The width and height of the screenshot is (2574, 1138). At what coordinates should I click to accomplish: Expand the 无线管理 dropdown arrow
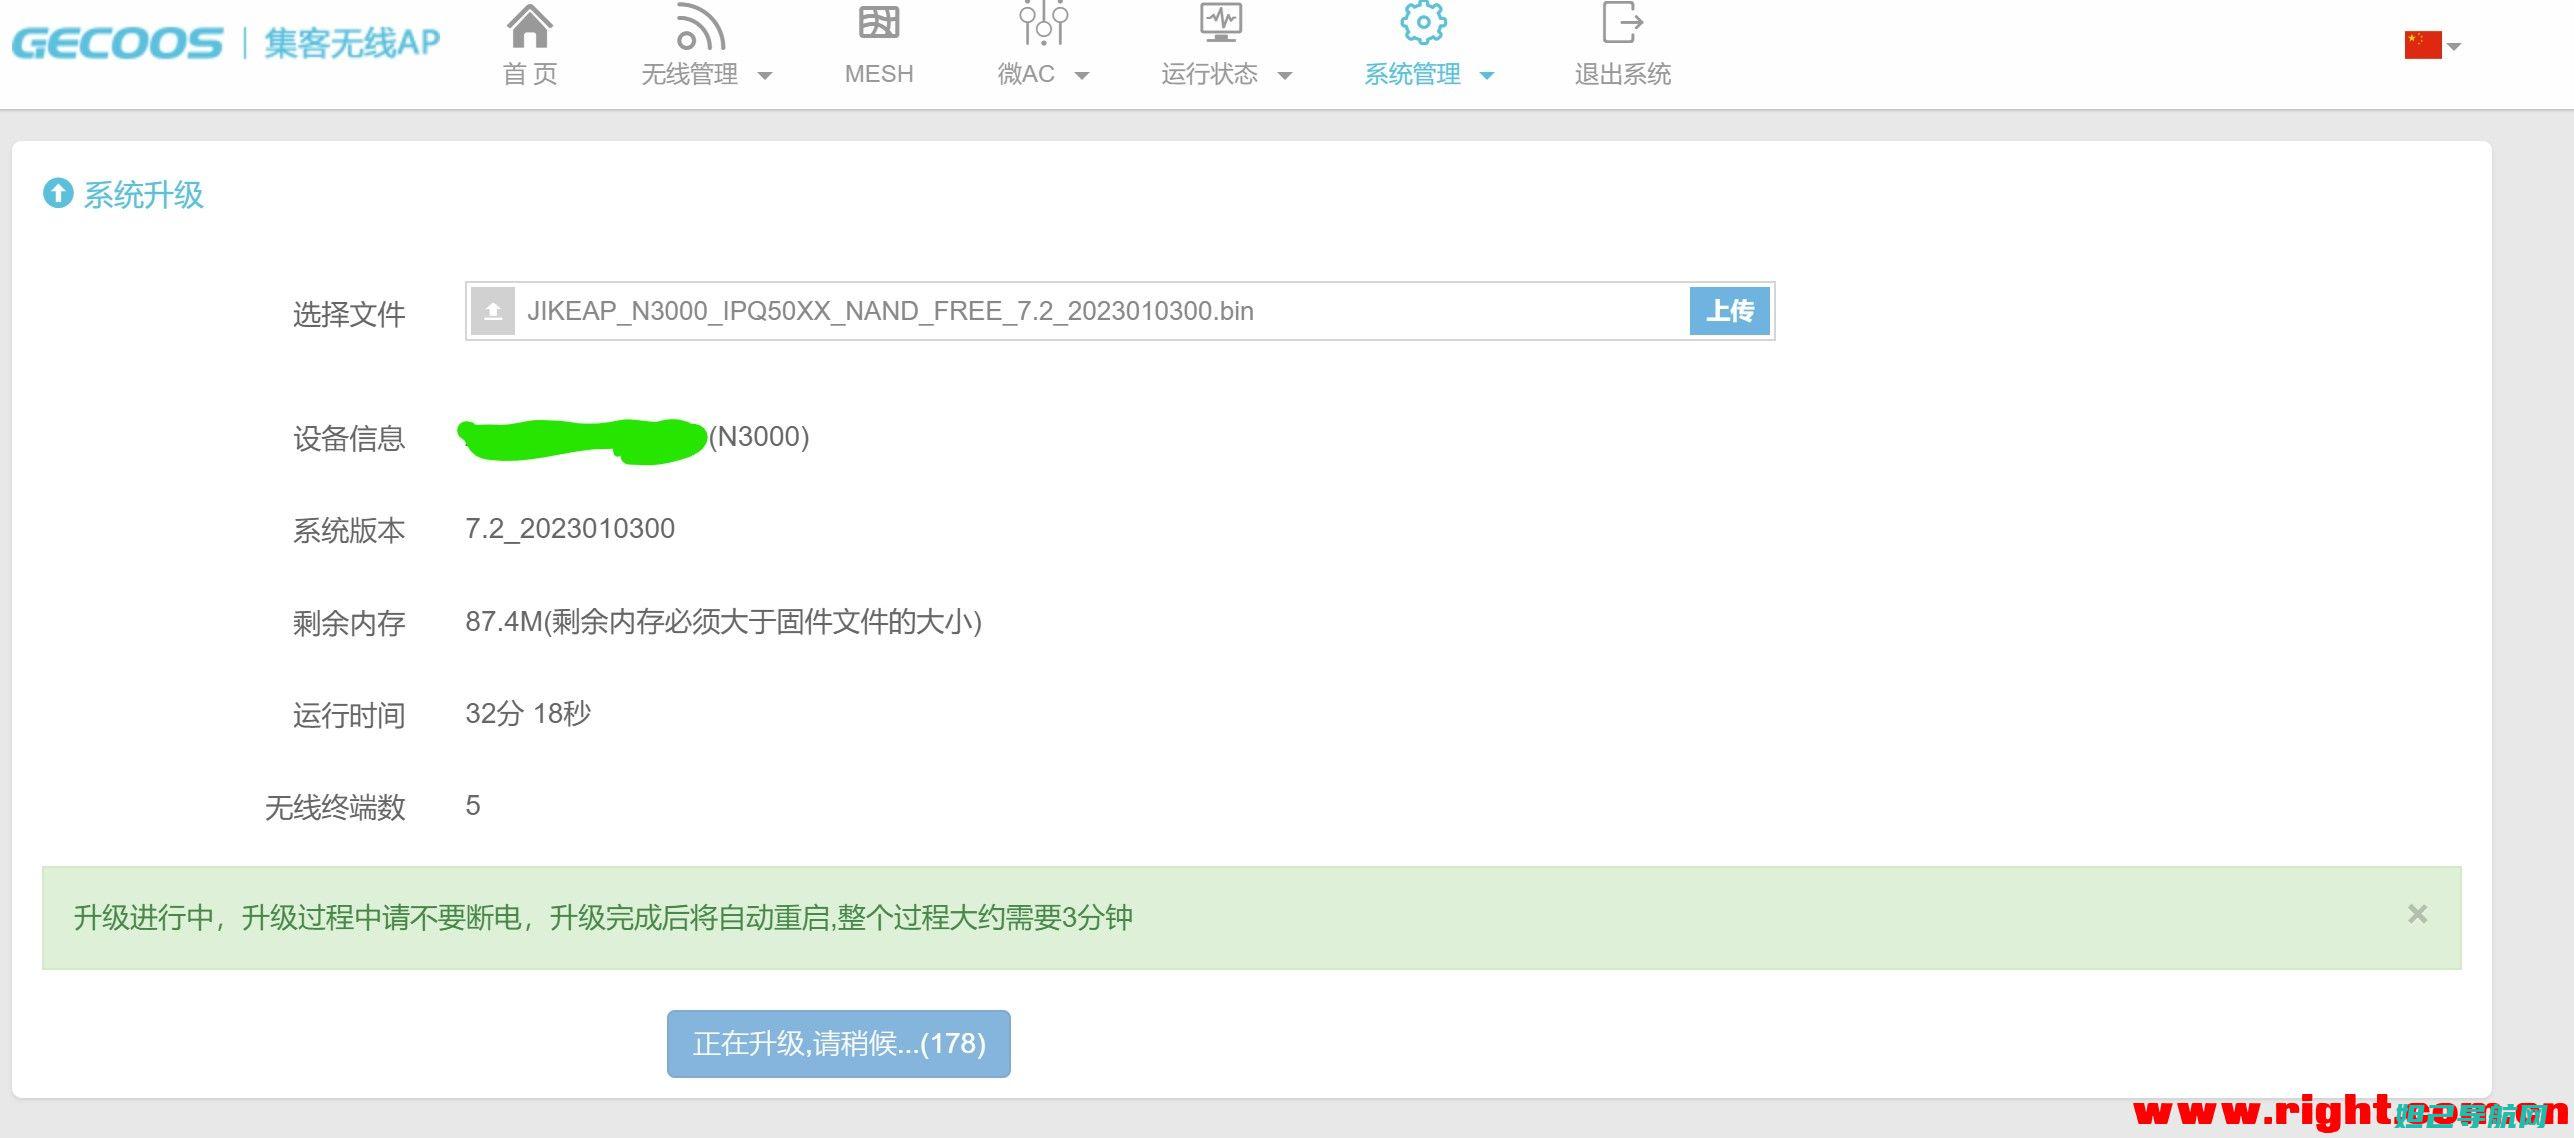click(x=765, y=75)
